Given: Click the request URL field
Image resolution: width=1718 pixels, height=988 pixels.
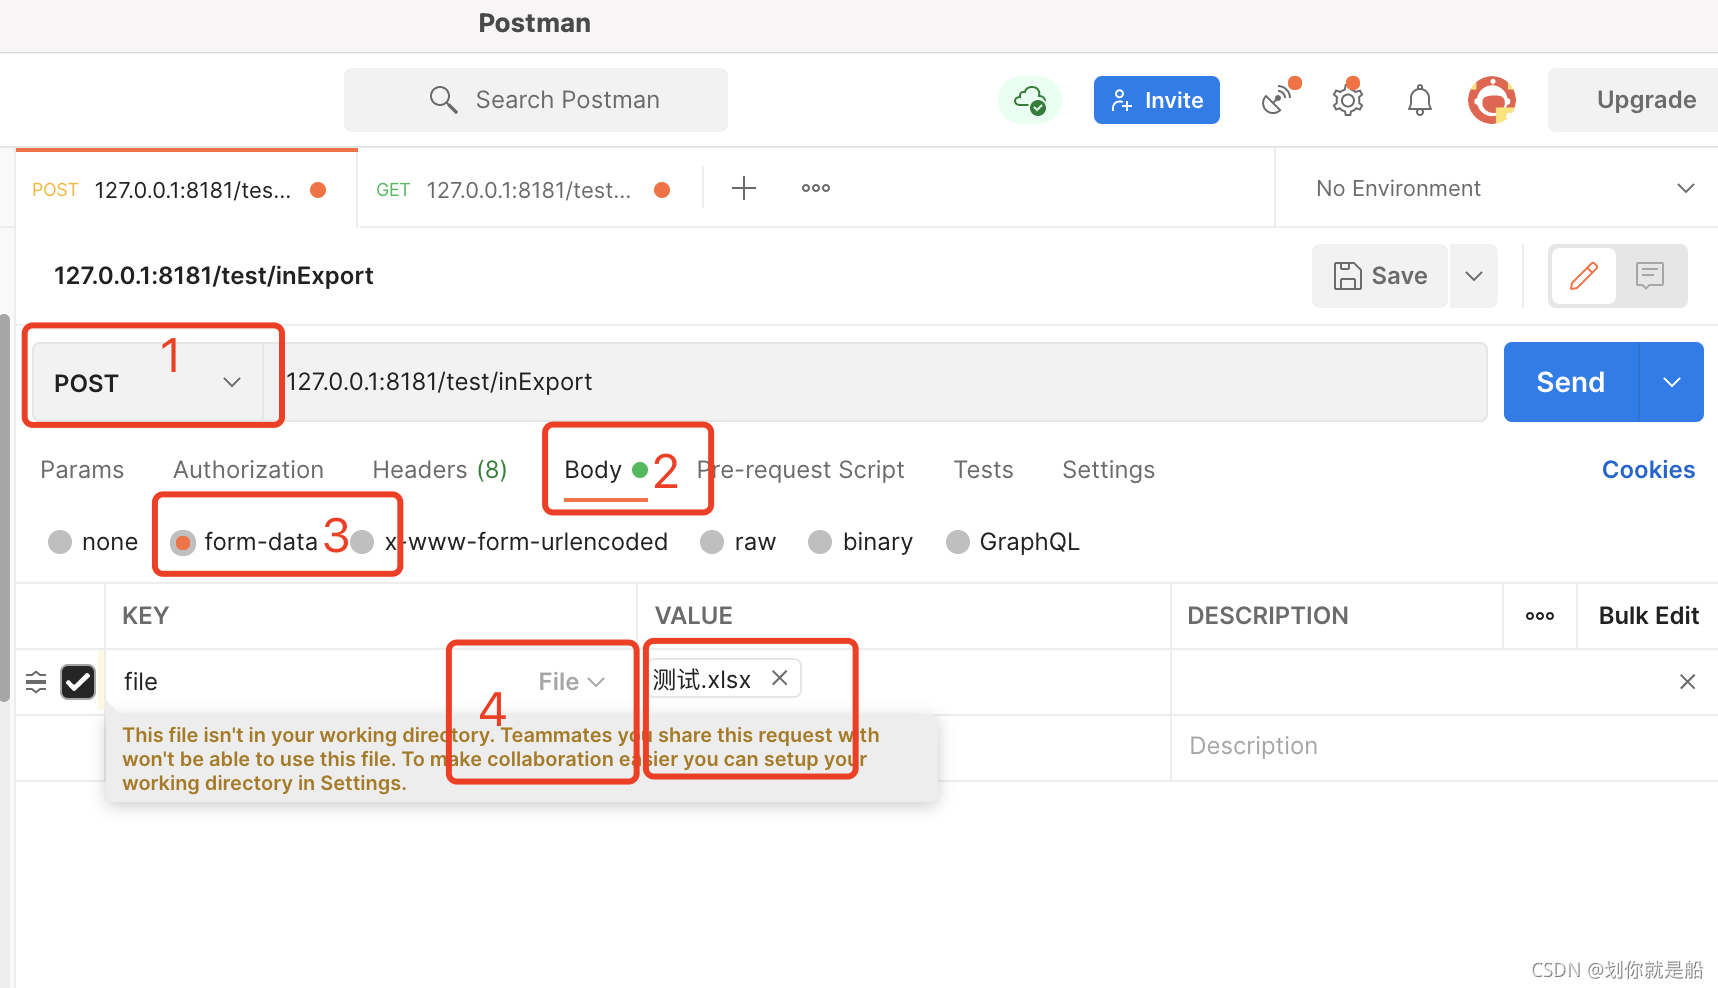Looking at the screenshot, I should (876, 382).
